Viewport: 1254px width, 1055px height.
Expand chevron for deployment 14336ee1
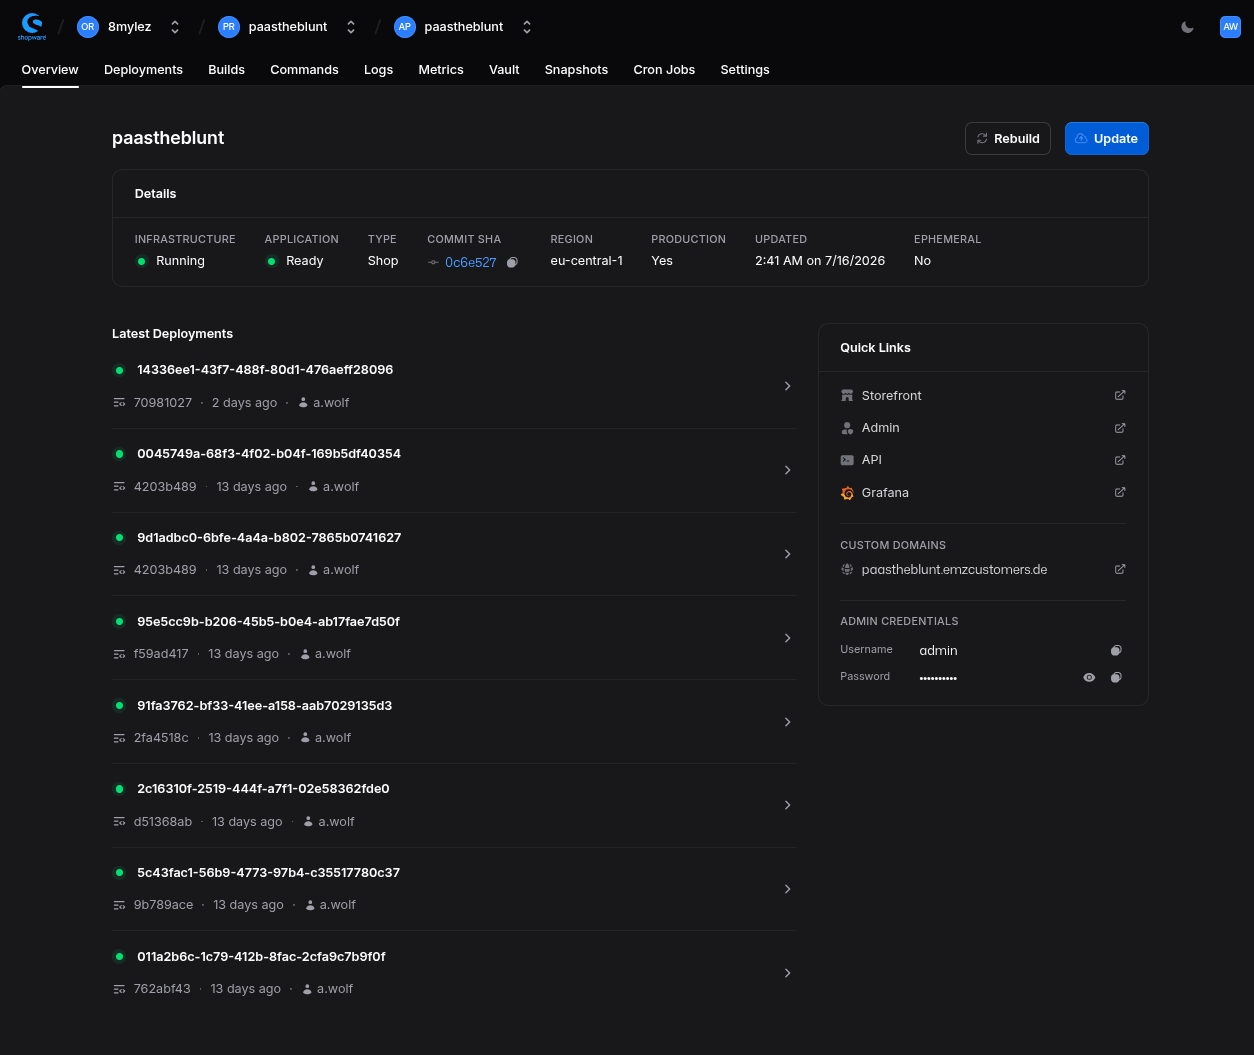(788, 386)
